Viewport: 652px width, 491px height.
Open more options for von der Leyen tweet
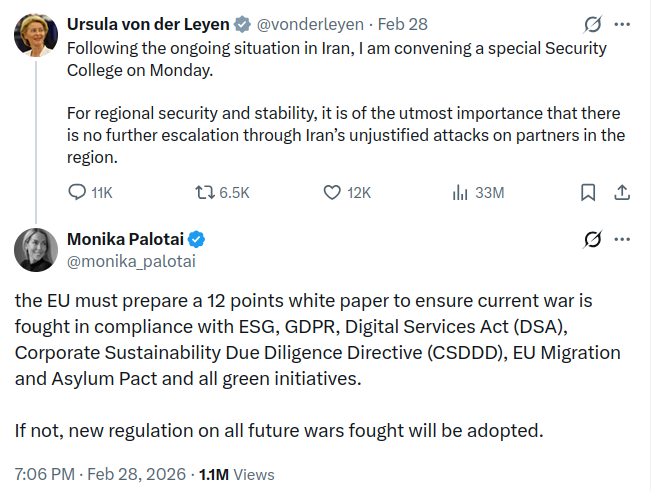click(622, 22)
